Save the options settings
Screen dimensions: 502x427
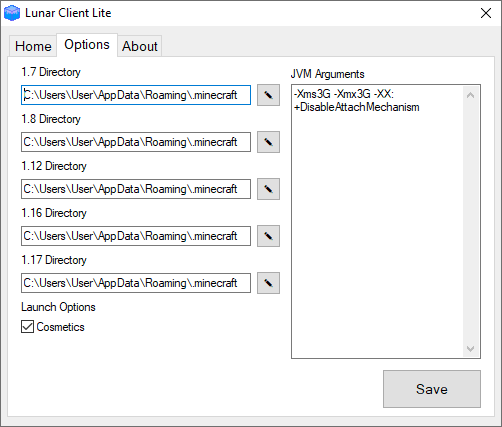pyautogui.click(x=432, y=389)
